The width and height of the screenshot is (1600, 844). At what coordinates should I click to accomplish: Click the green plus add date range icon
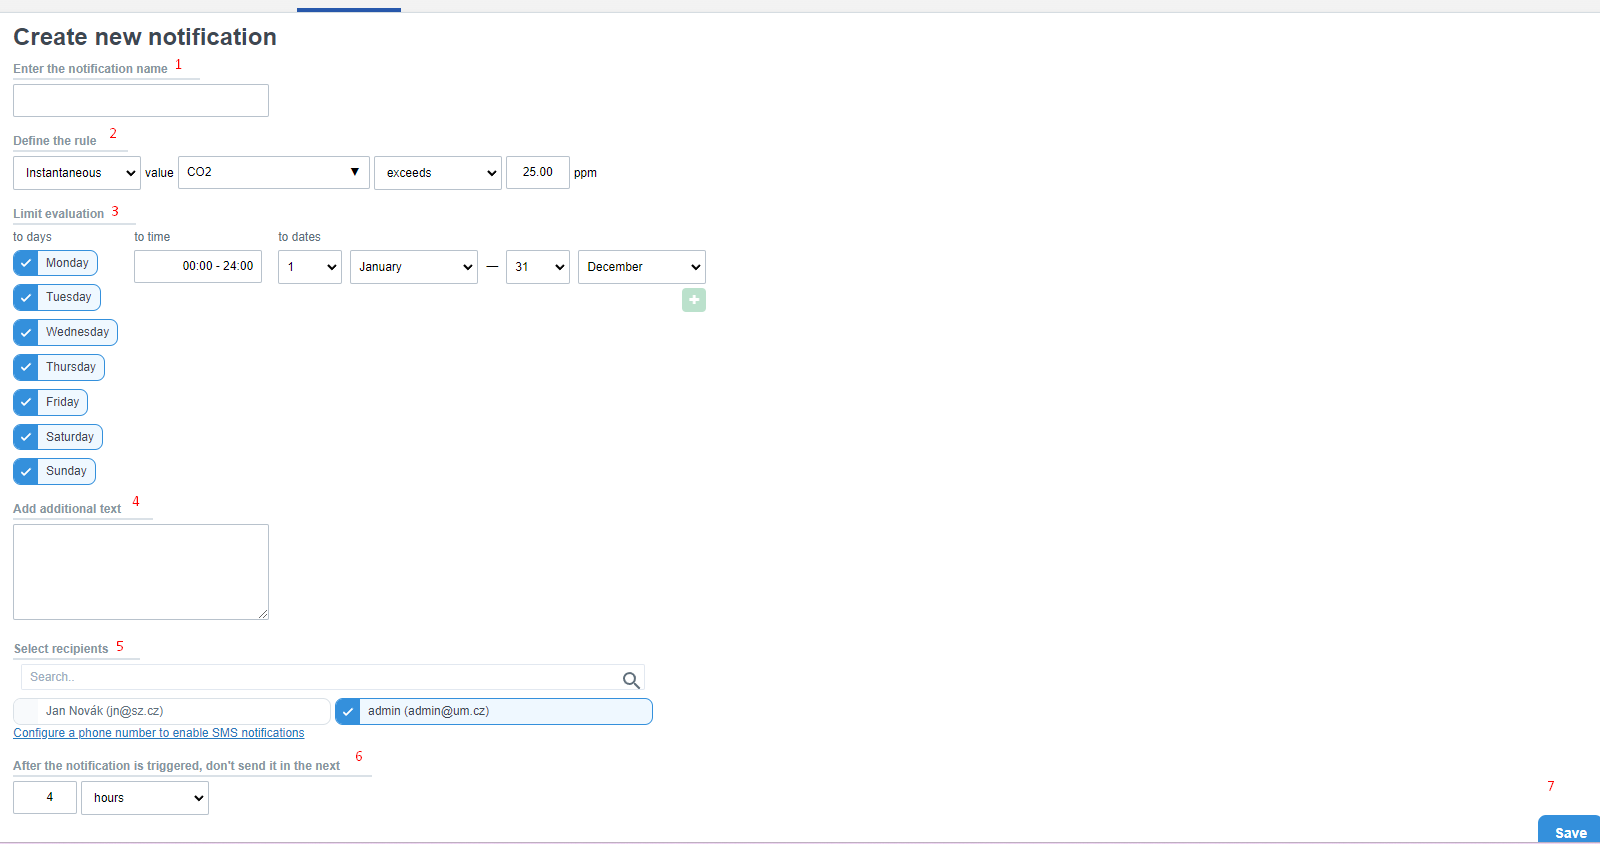click(x=693, y=300)
